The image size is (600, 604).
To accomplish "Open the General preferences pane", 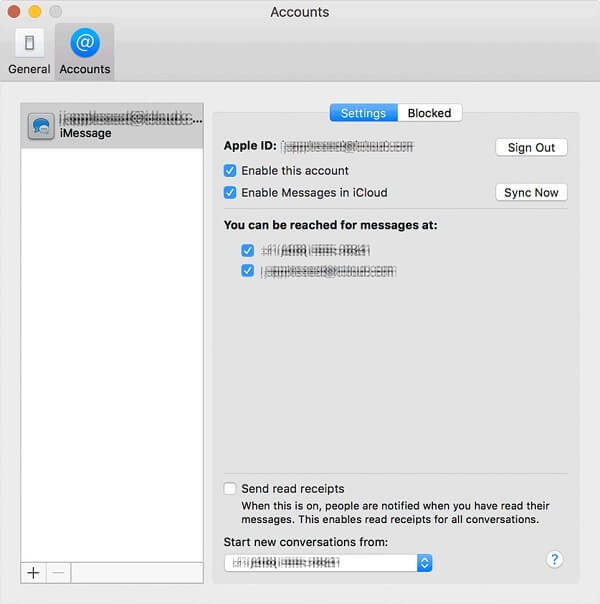I will (29, 52).
